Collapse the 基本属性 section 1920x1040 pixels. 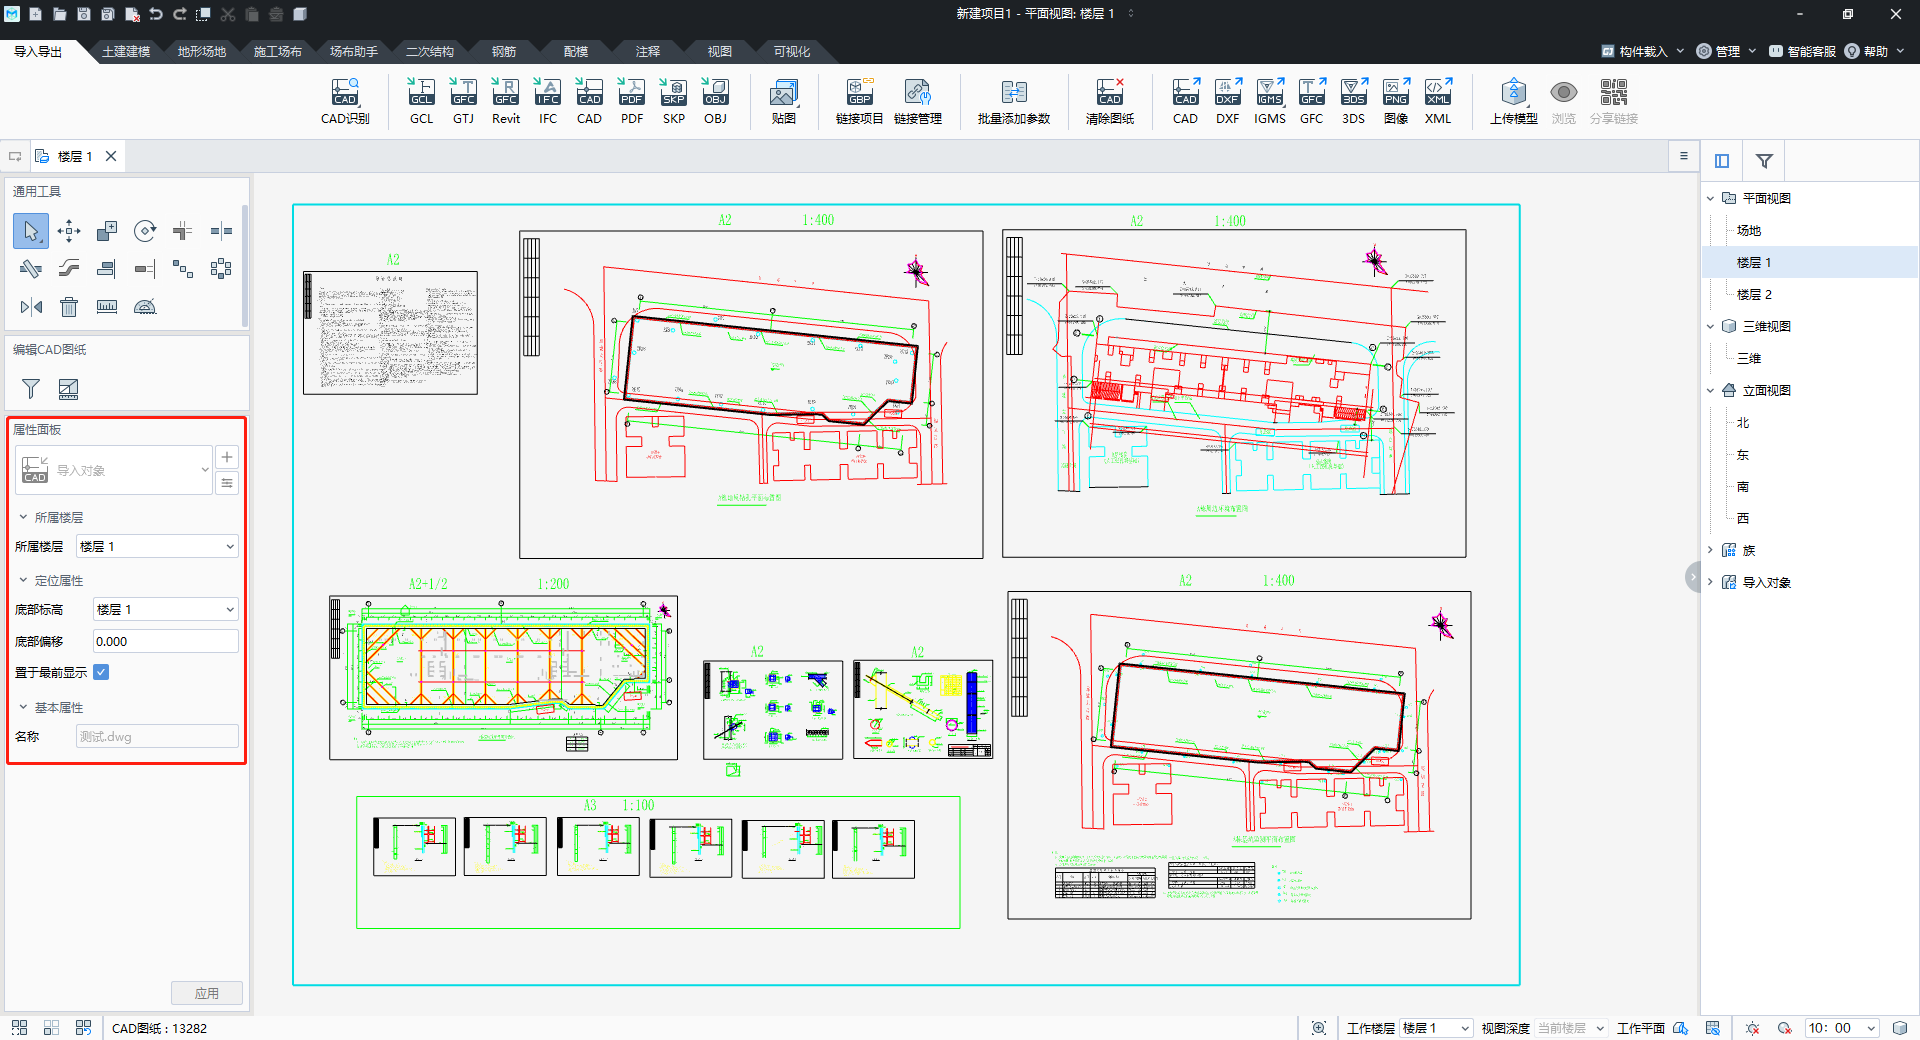tap(23, 707)
